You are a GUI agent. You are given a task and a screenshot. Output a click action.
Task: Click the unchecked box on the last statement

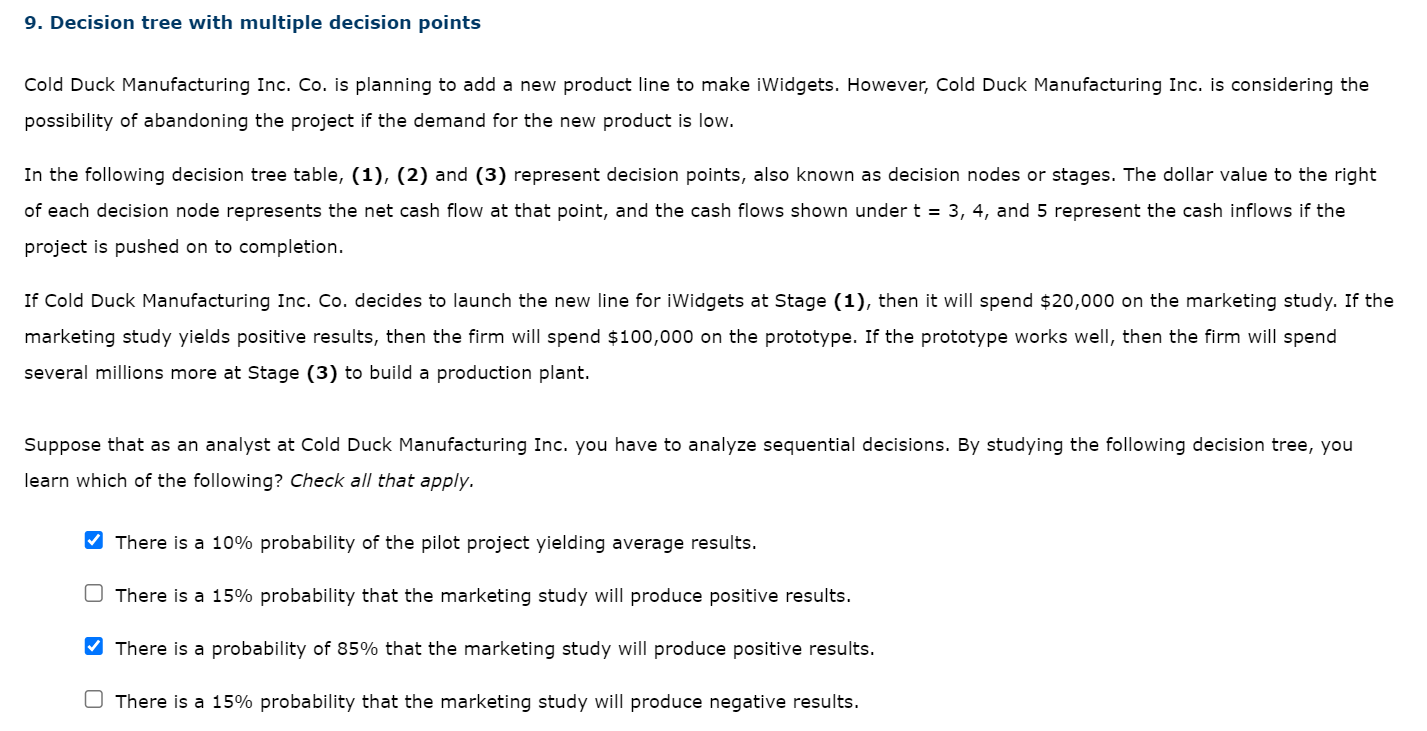click(93, 698)
